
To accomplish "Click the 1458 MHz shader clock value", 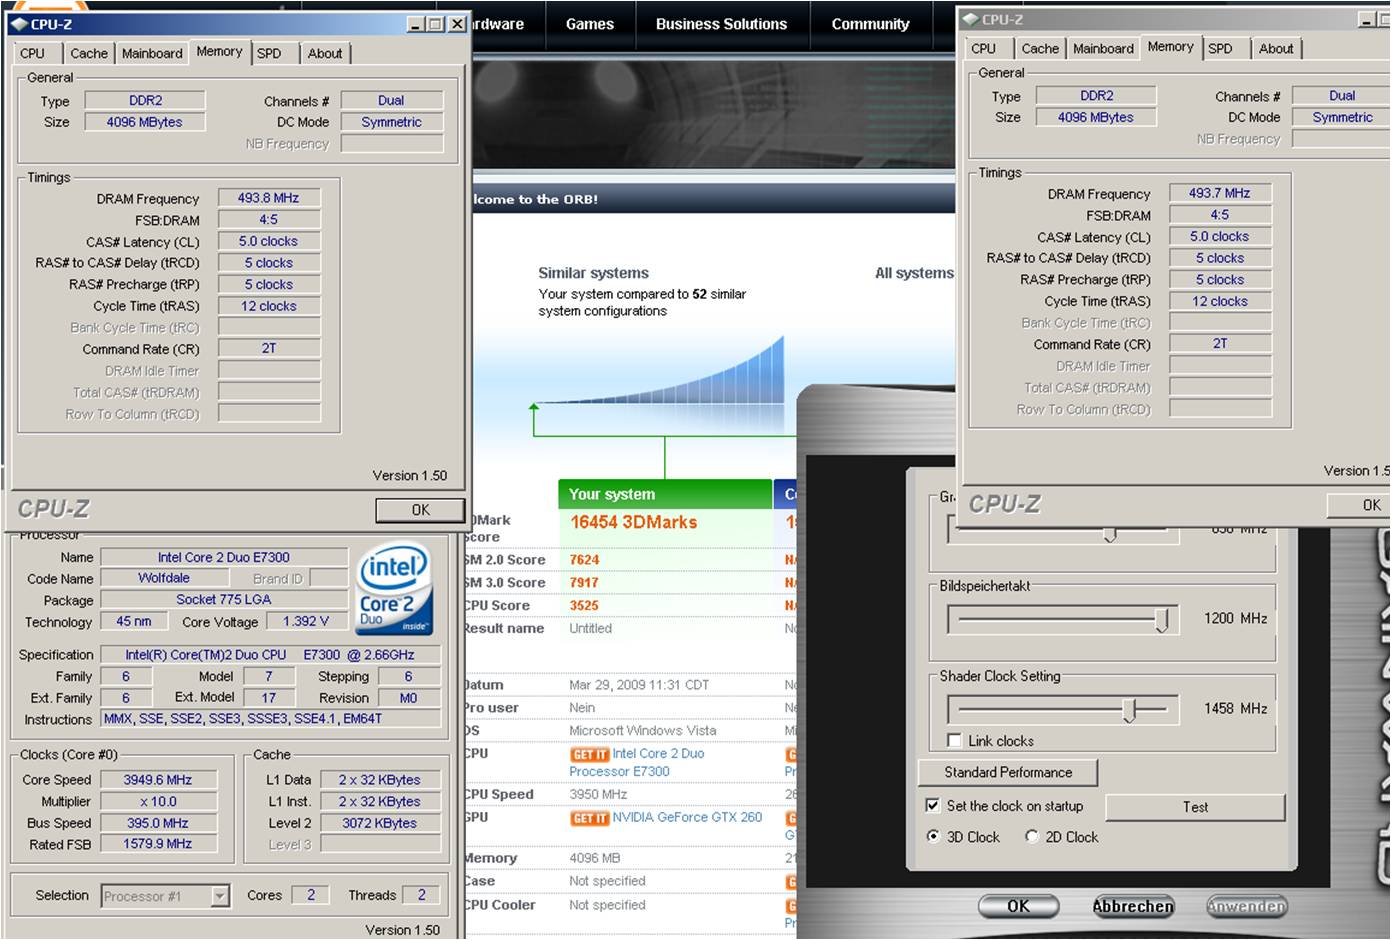I will click(x=1236, y=708).
